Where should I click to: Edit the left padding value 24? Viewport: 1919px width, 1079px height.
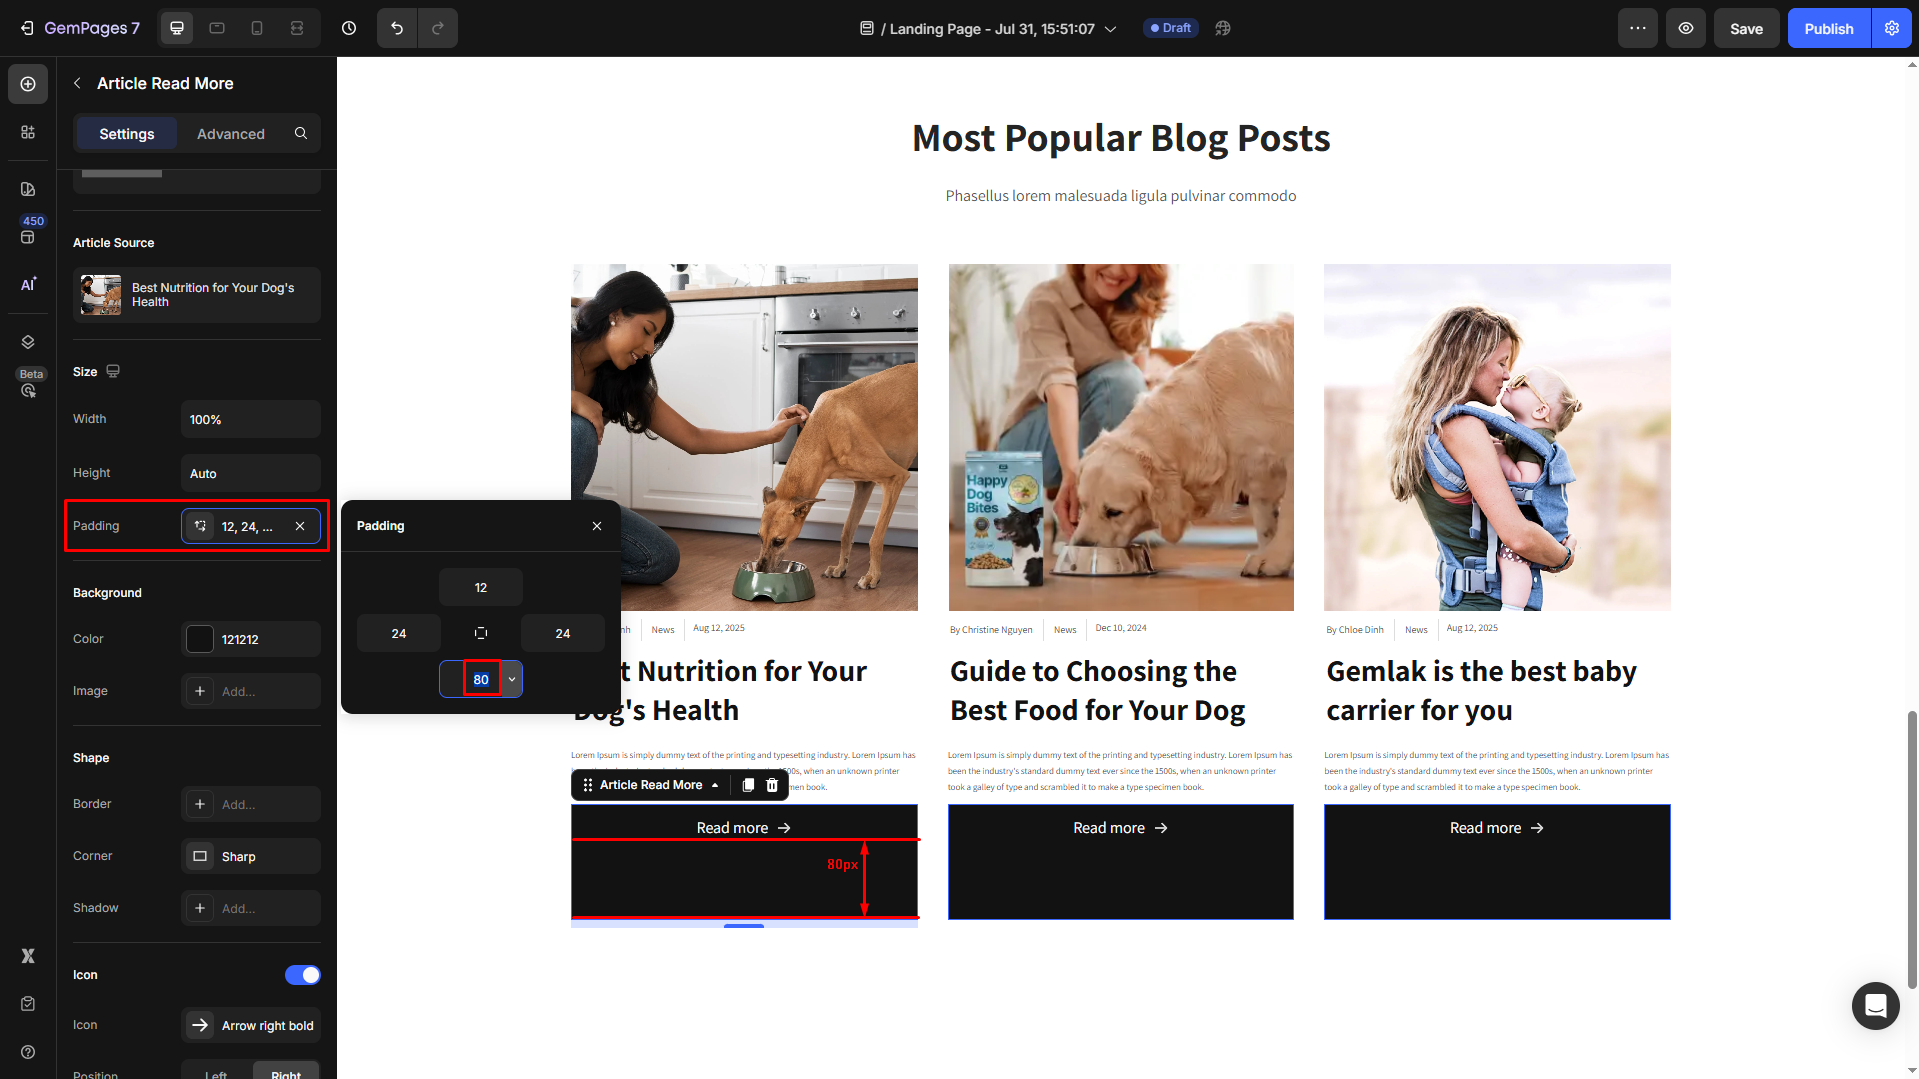point(399,633)
